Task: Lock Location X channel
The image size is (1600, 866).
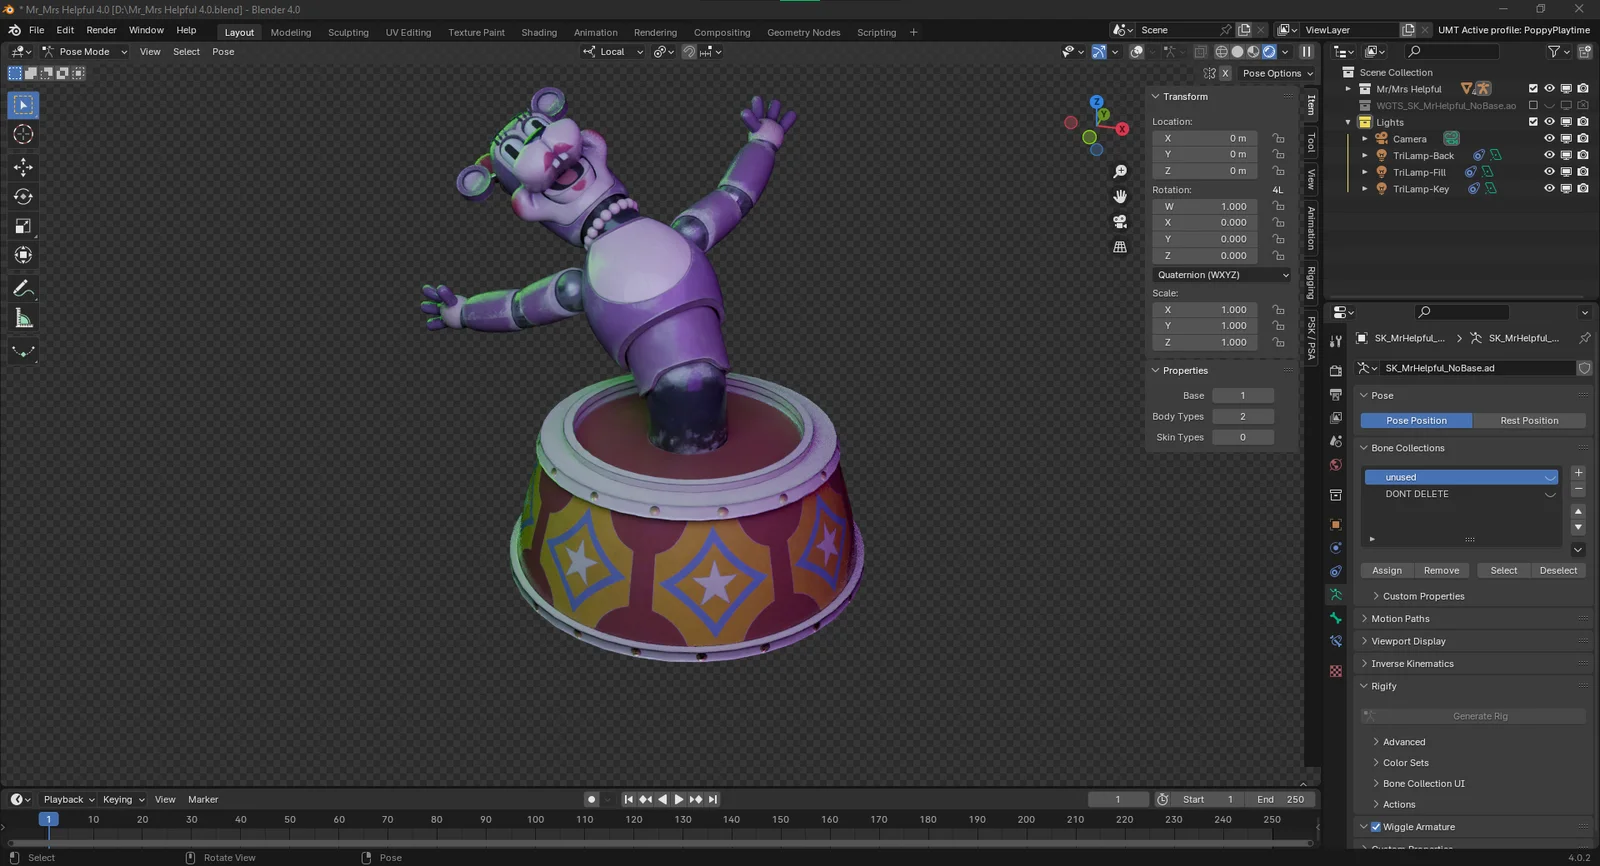Action: [x=1278, y=138]
